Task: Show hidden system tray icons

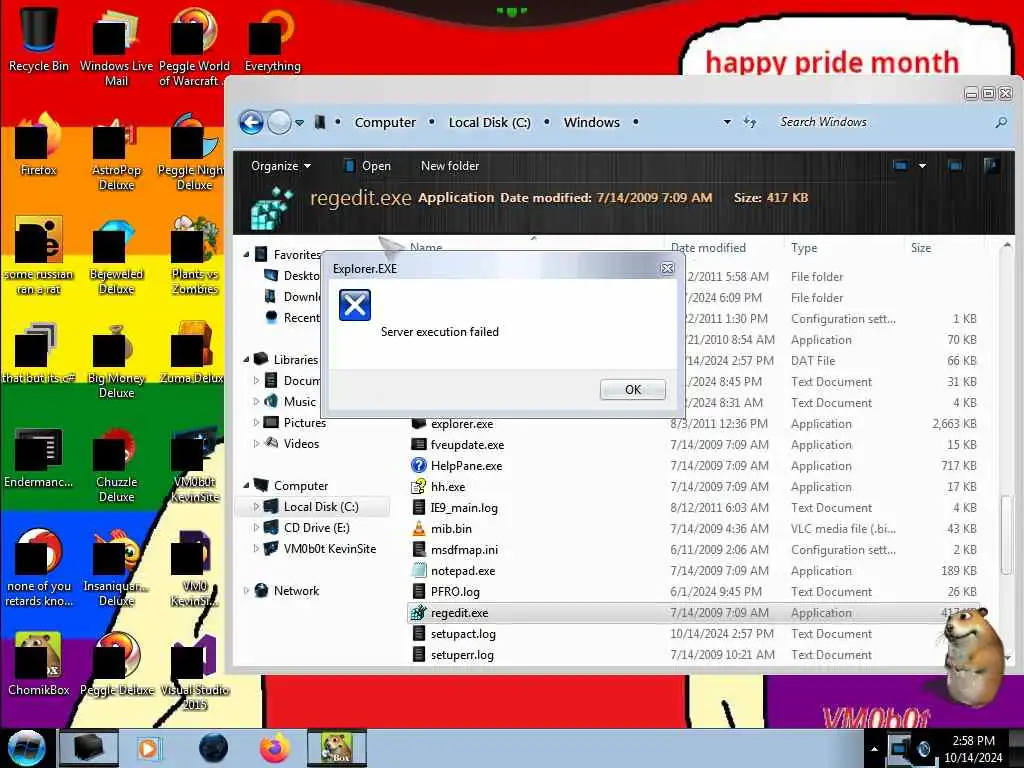Action: 874,749
